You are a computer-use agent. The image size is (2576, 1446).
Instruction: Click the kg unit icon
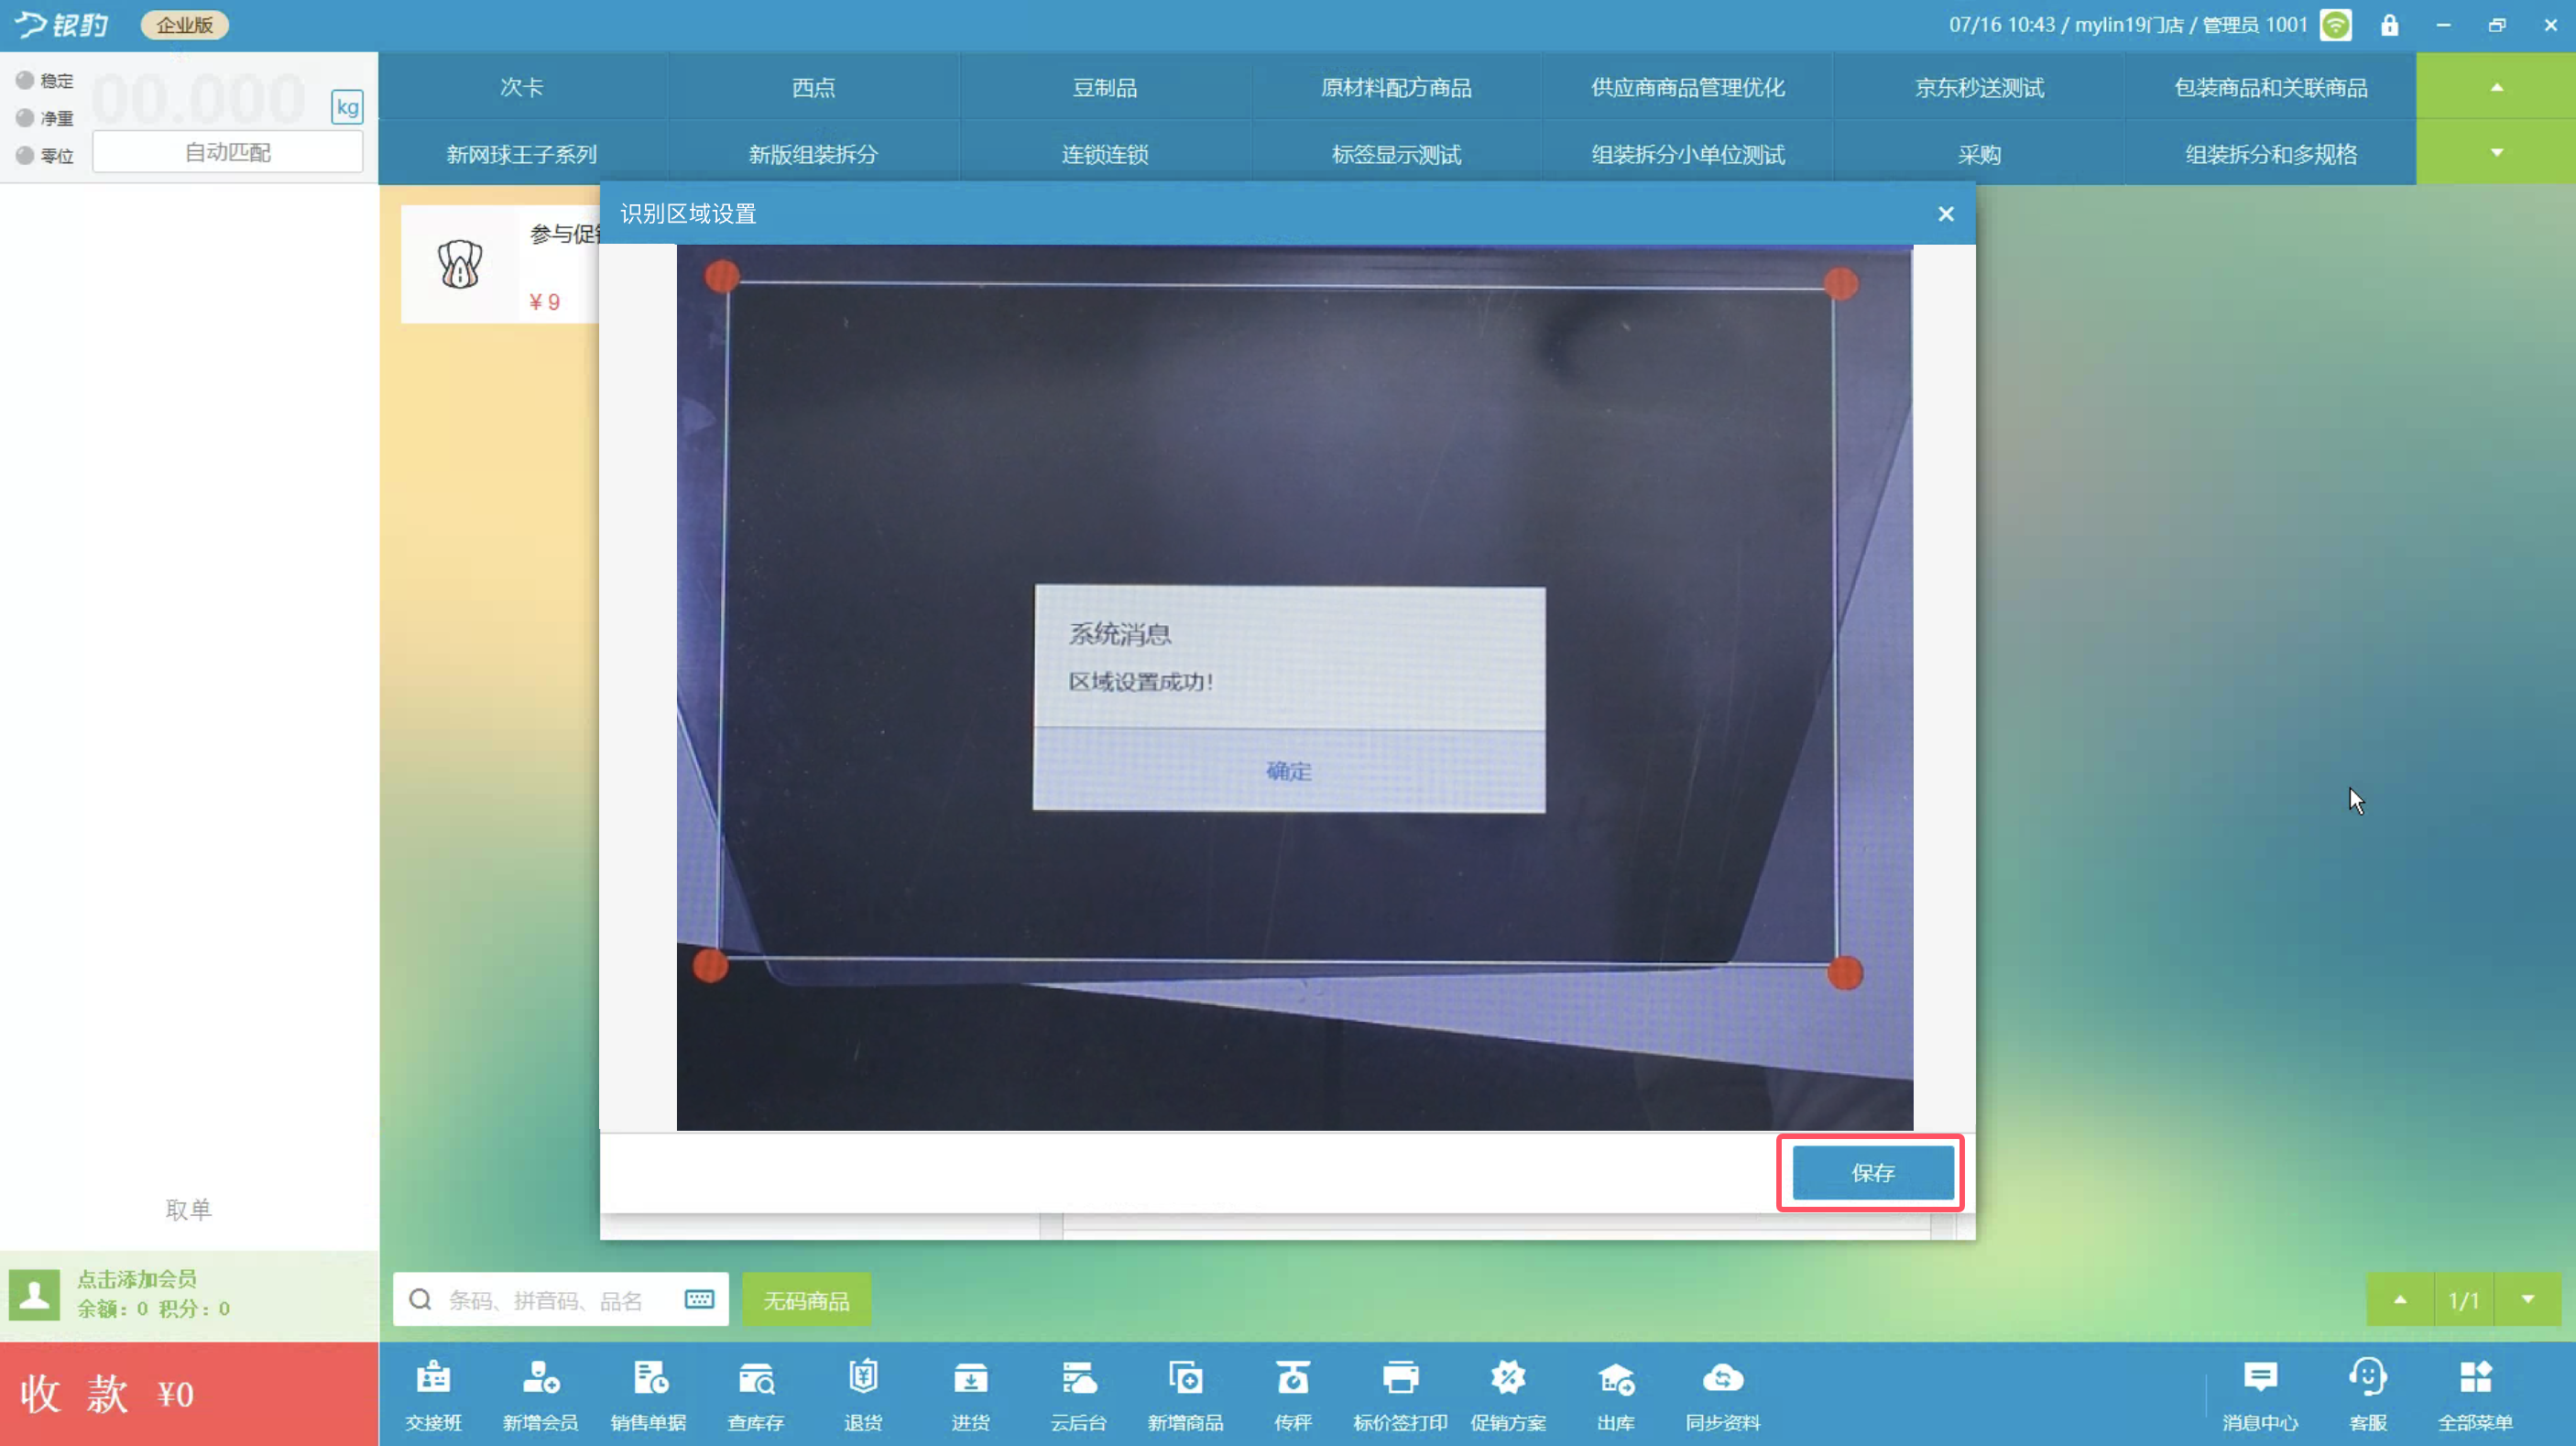click(347, 107)
